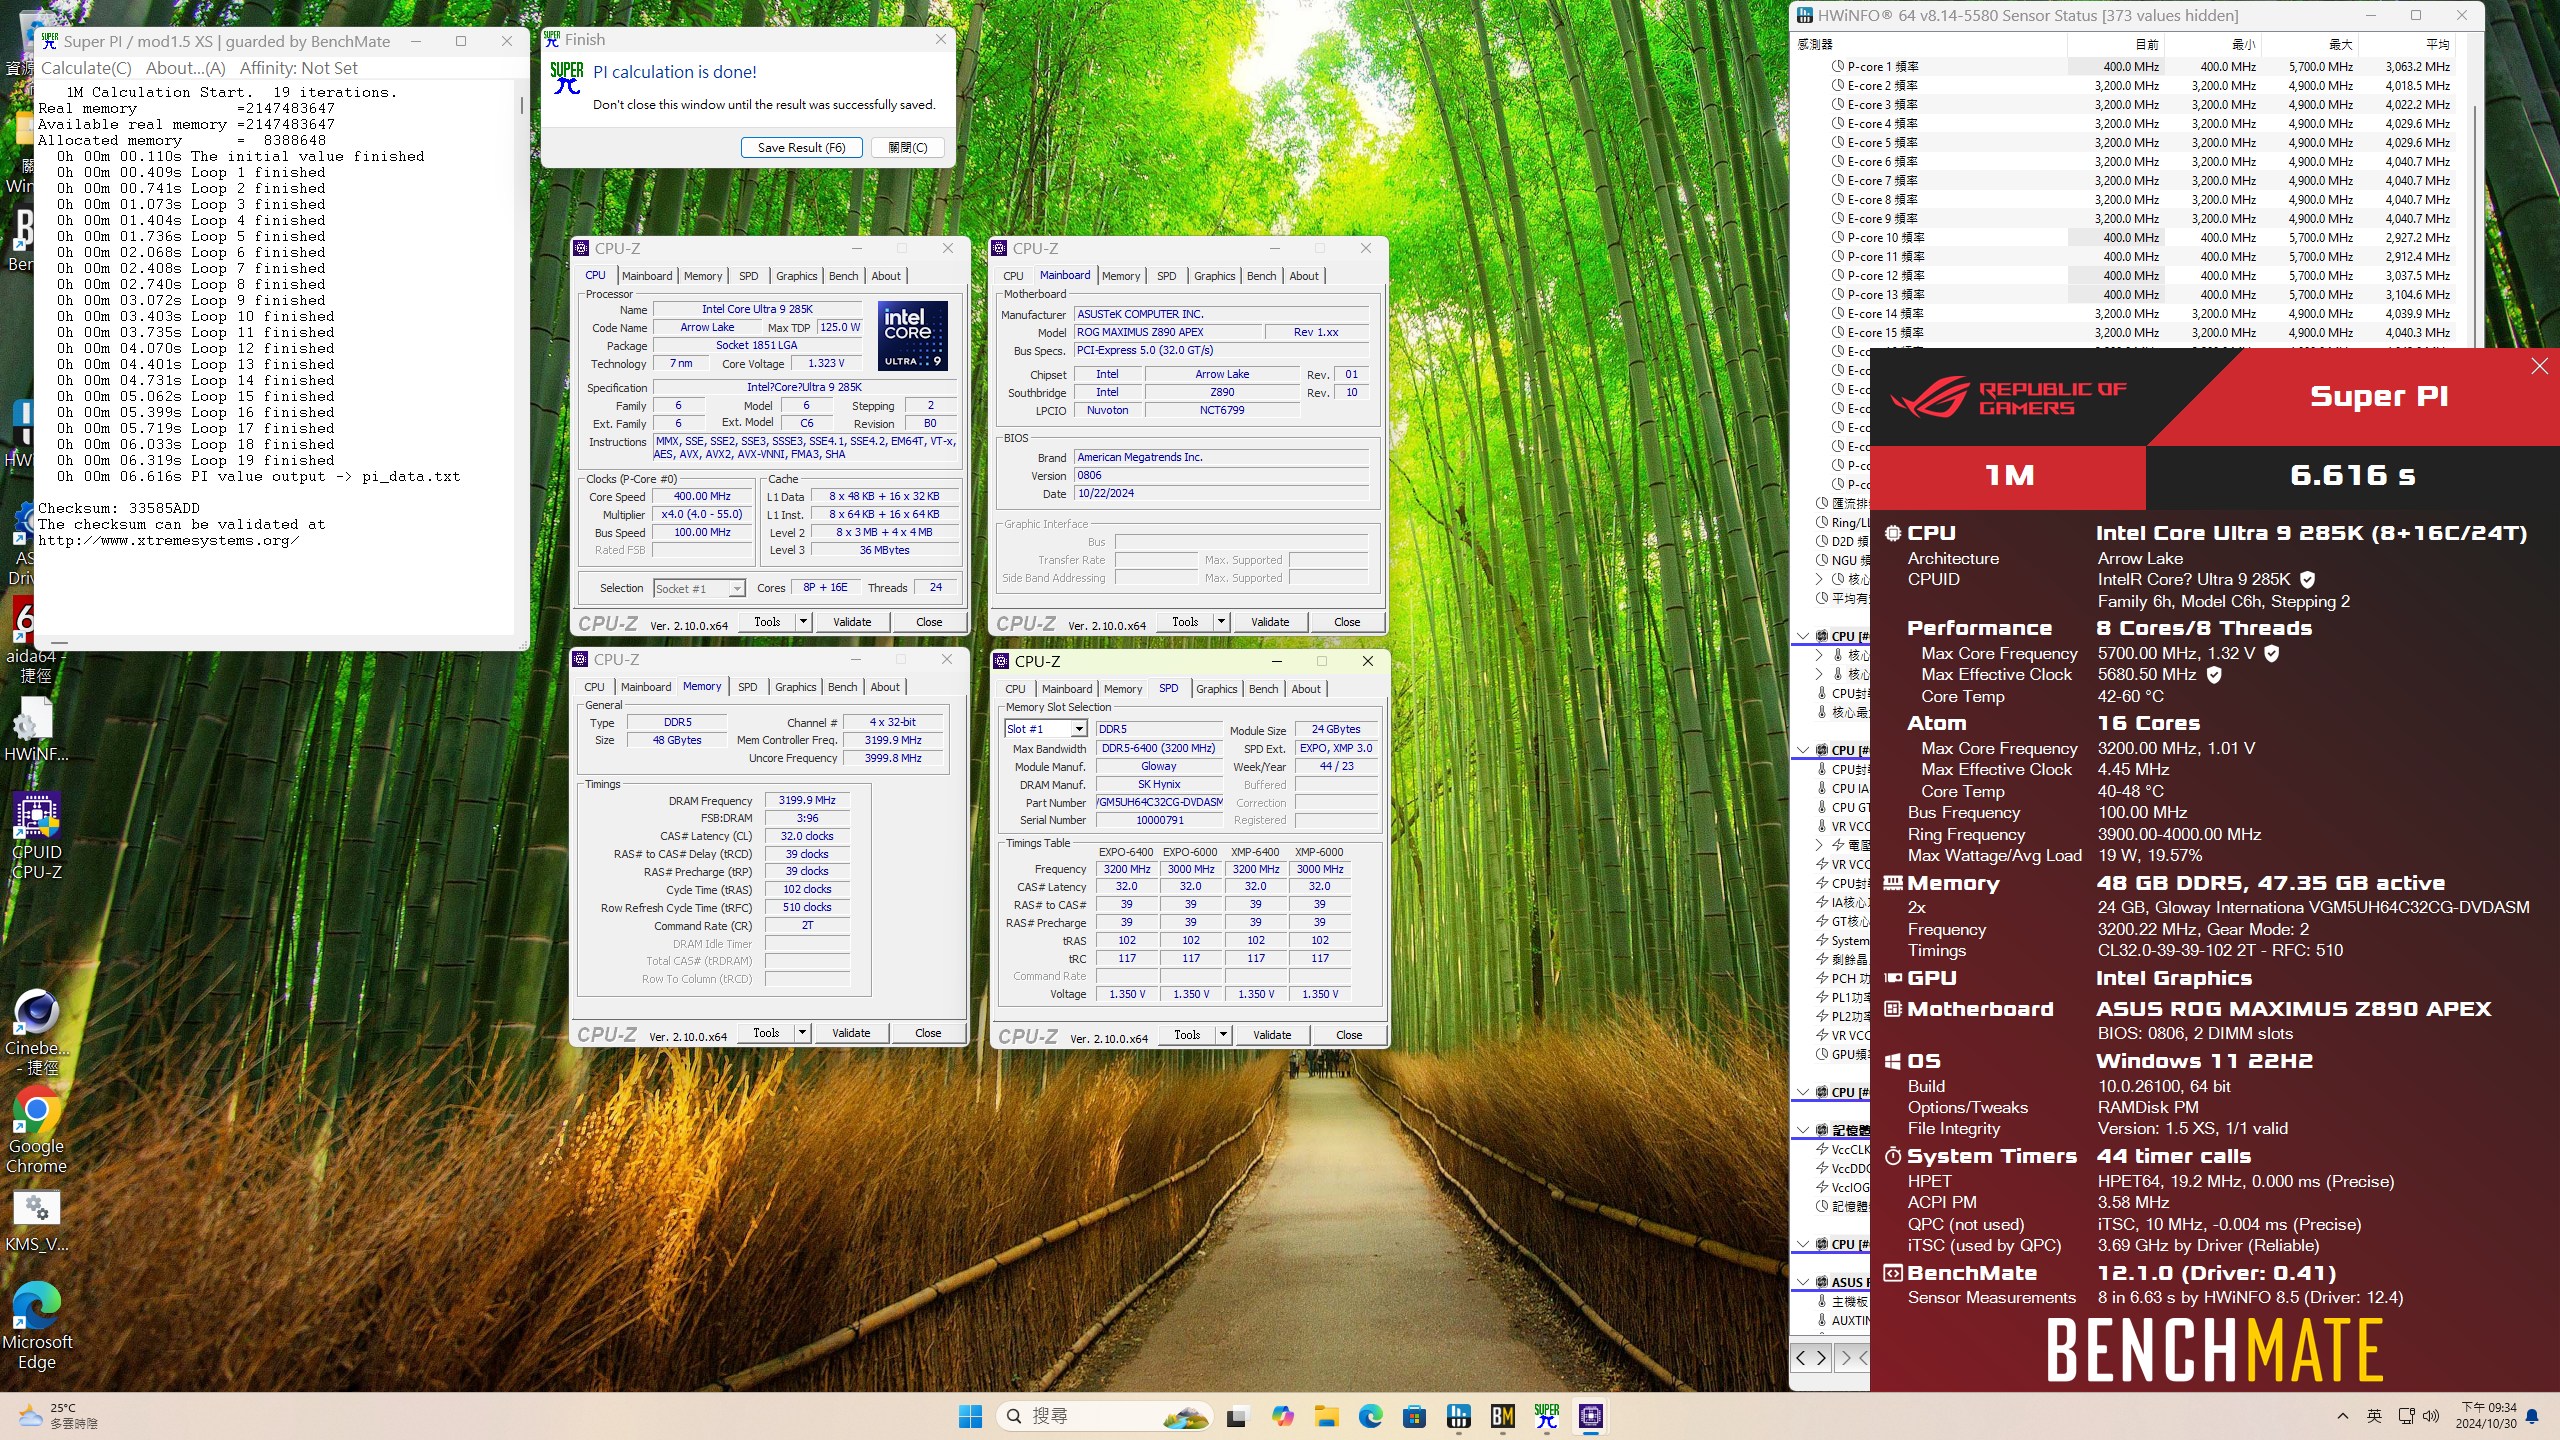Switch to Memory tab in CPU-Z CPU window
This screenshot has width=2560, height=1440.
703,276
